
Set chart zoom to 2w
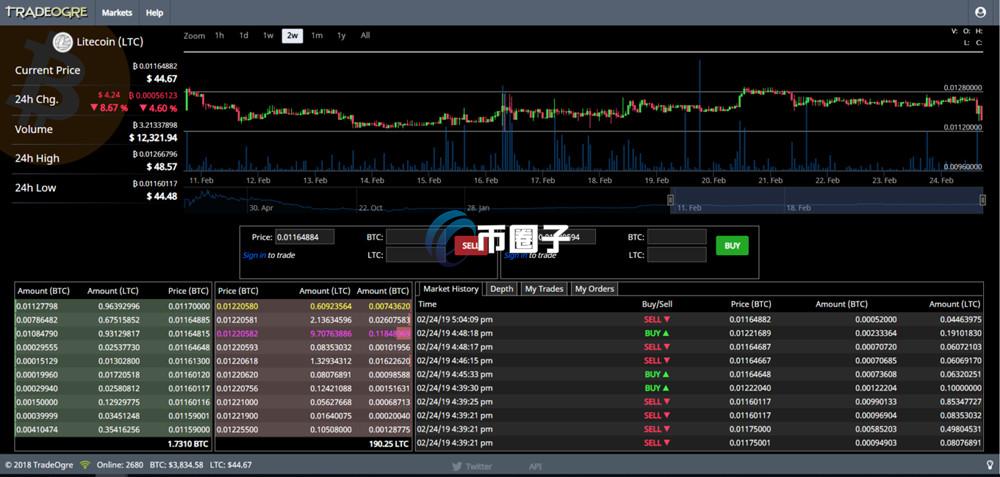pos(292,36)
